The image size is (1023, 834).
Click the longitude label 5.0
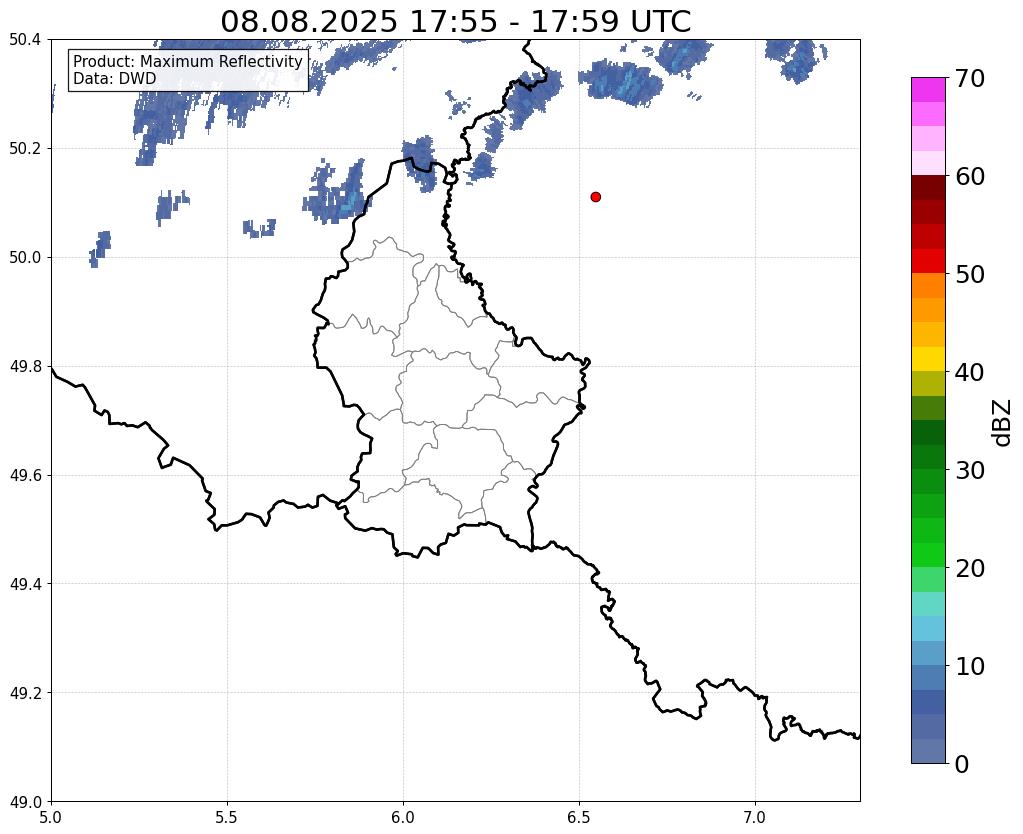click(51, 817)
